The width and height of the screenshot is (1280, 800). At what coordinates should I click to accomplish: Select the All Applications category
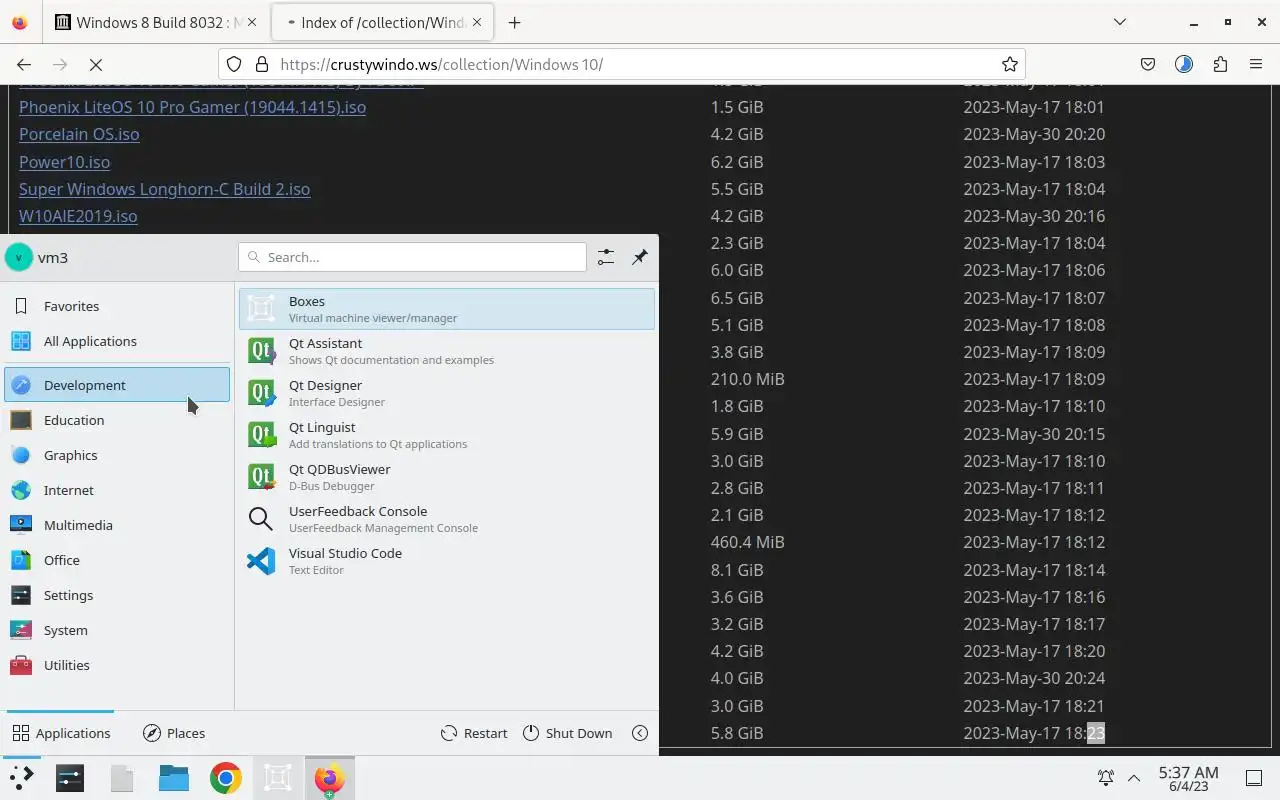pyautogui.click(x=117, y=341)
